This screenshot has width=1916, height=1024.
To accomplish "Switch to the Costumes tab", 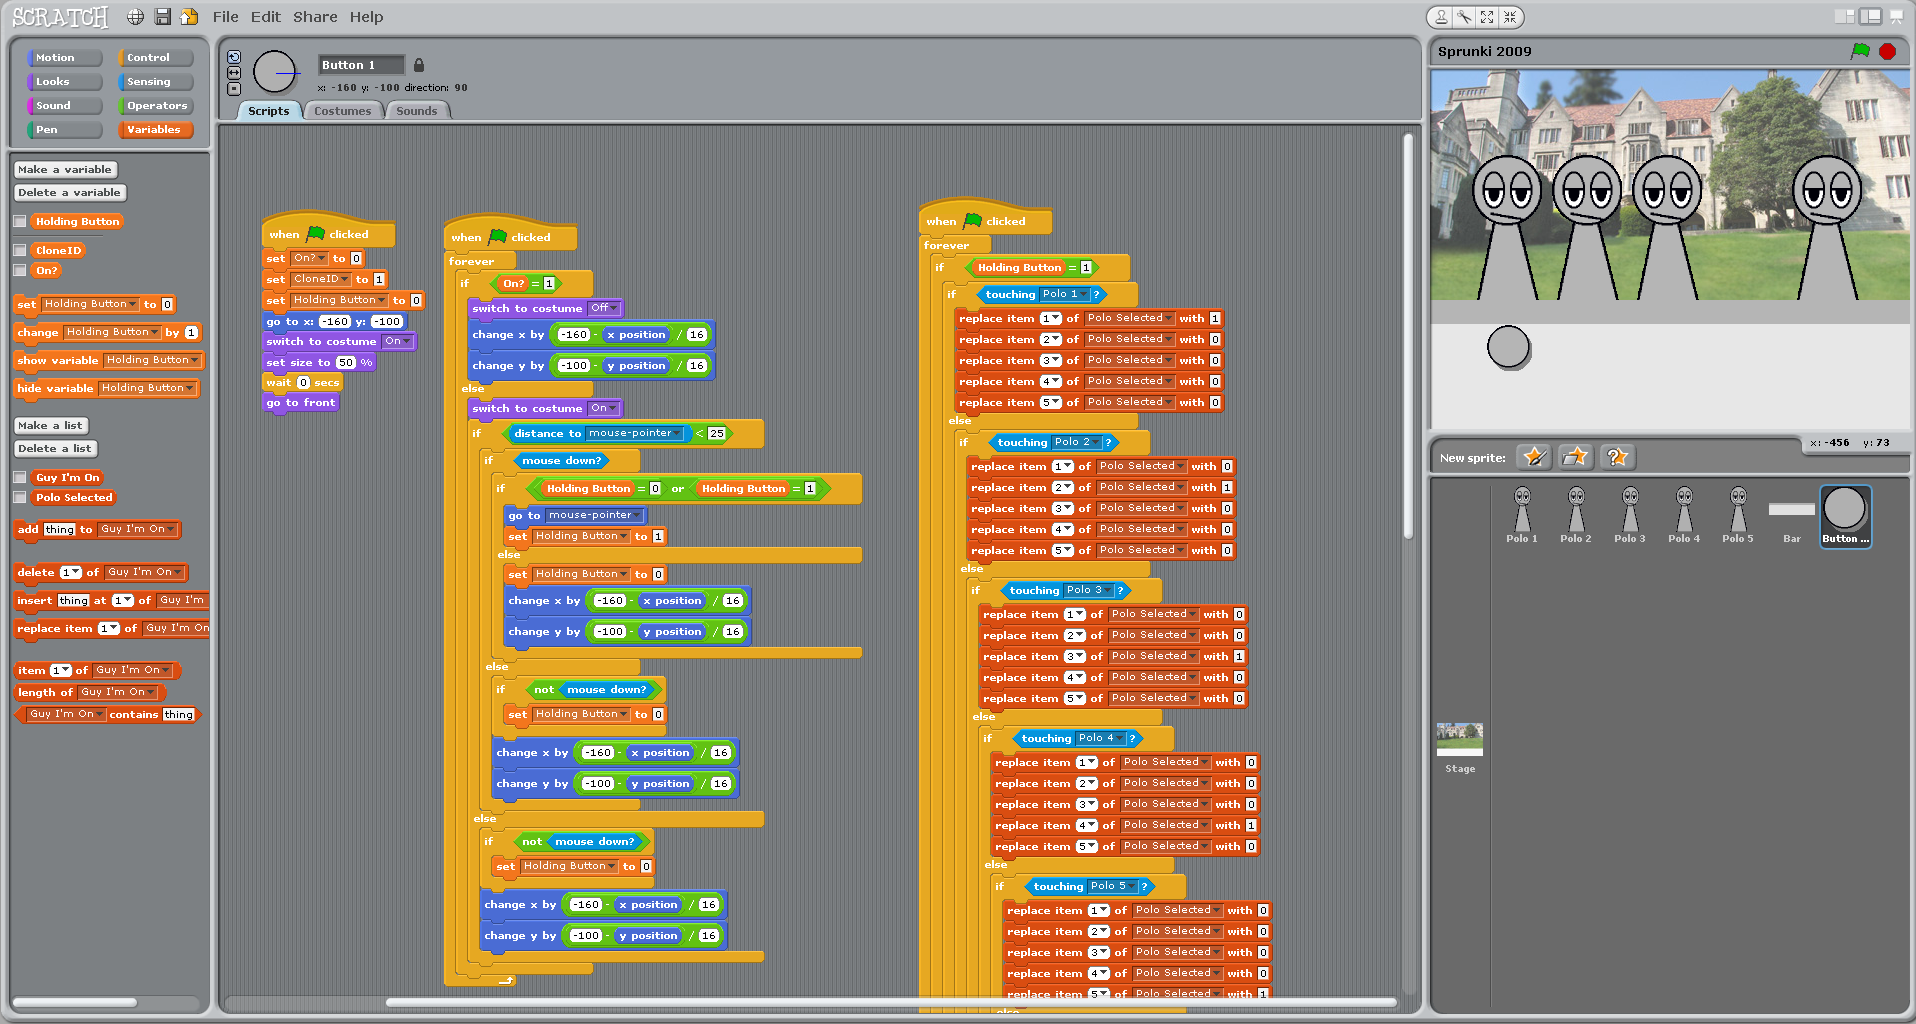I will [x=342, y=111].
